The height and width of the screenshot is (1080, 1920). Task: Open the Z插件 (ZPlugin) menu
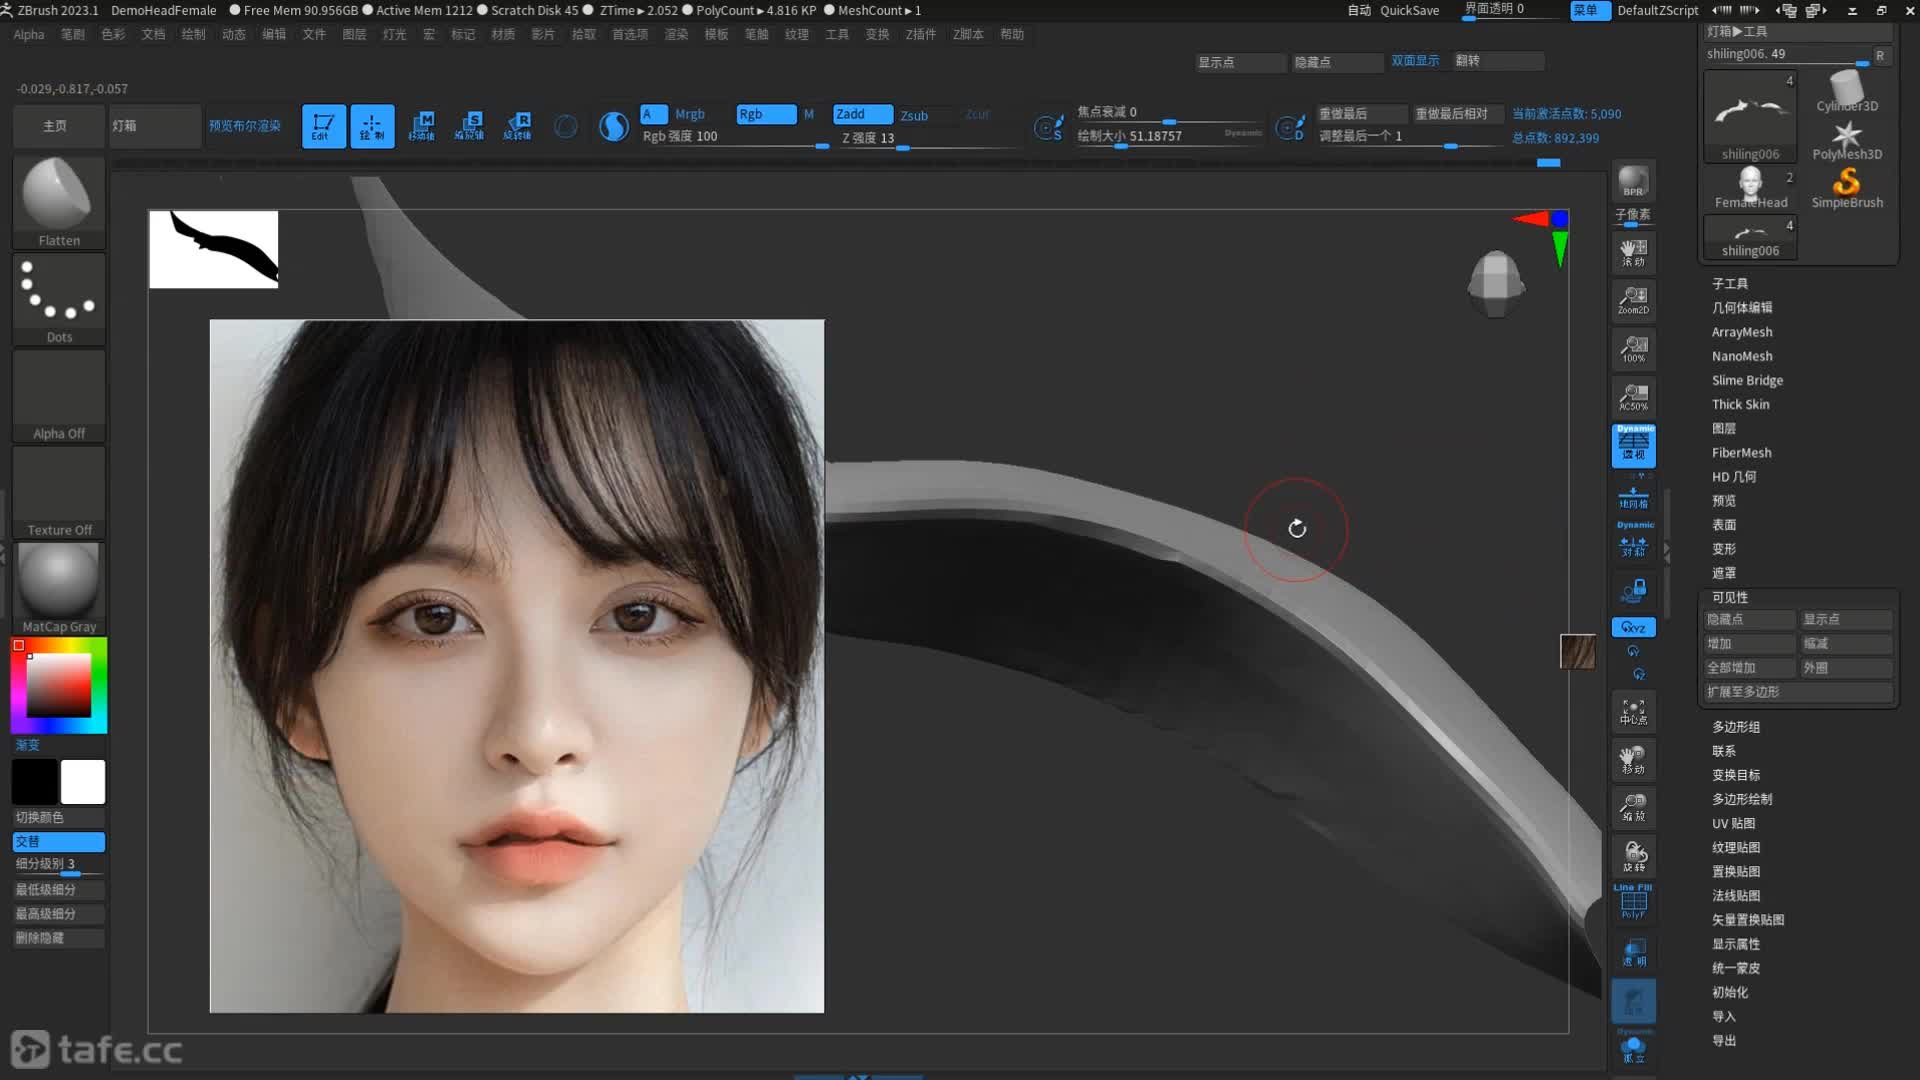pos(921,34)
